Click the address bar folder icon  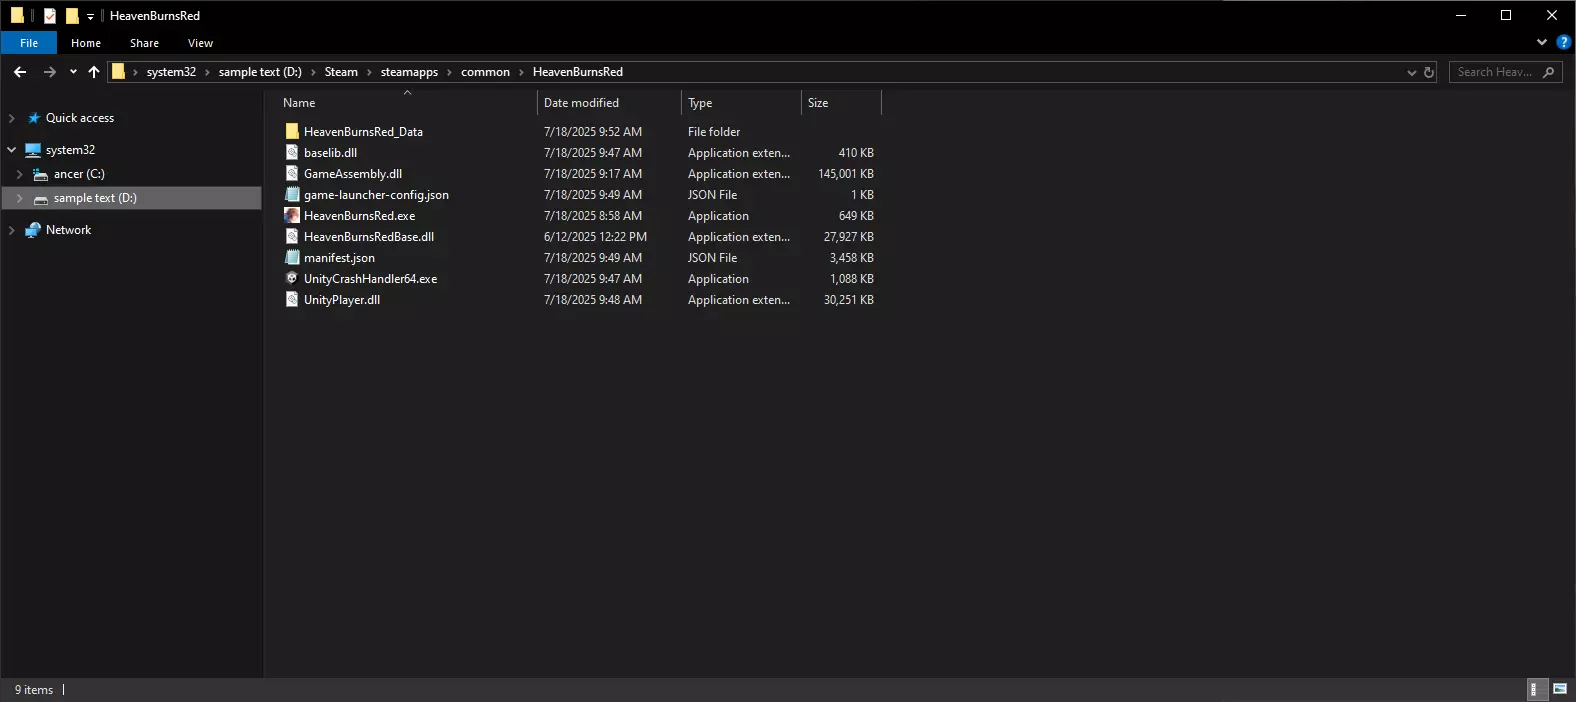coord(118,72)
